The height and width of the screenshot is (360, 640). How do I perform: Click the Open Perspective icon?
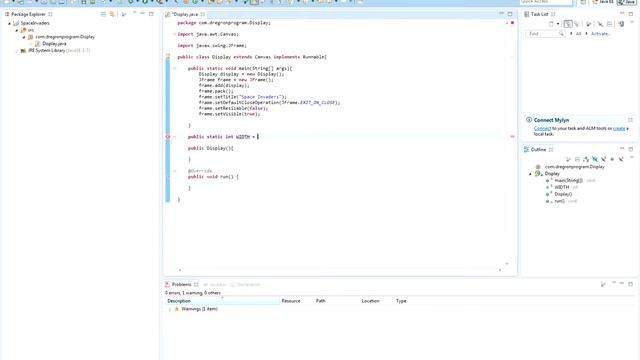(583, 2)
